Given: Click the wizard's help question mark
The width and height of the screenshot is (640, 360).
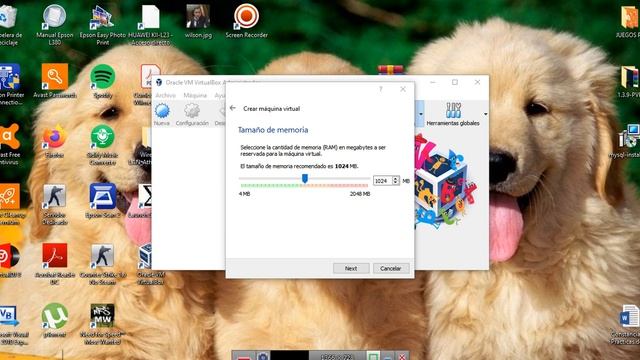Looking at the screenshot, I should 381,89.
